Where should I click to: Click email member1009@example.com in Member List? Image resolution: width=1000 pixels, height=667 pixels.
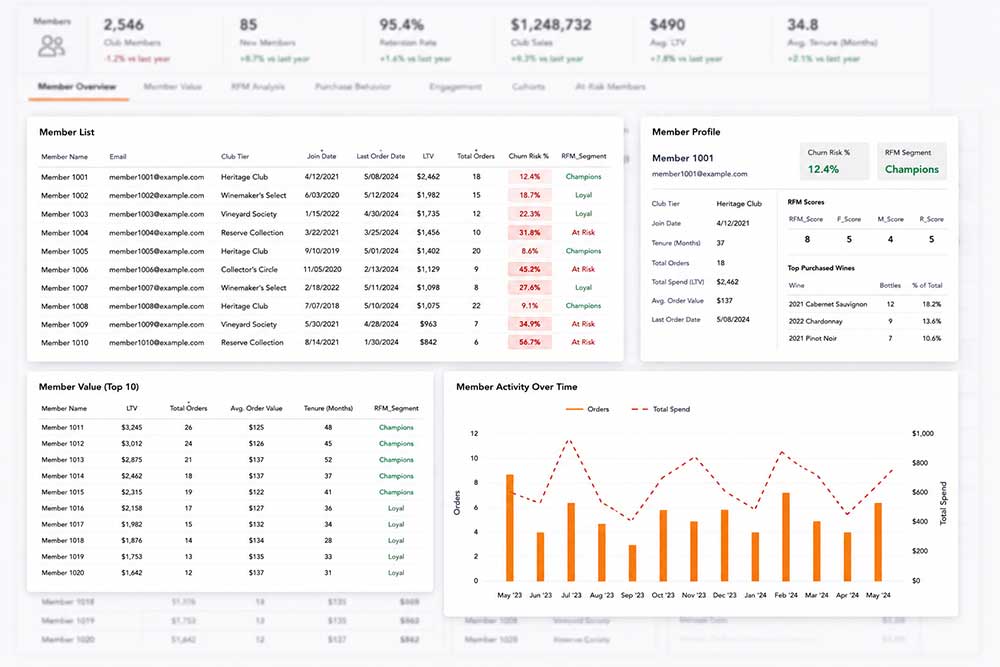tap(156, 324)
